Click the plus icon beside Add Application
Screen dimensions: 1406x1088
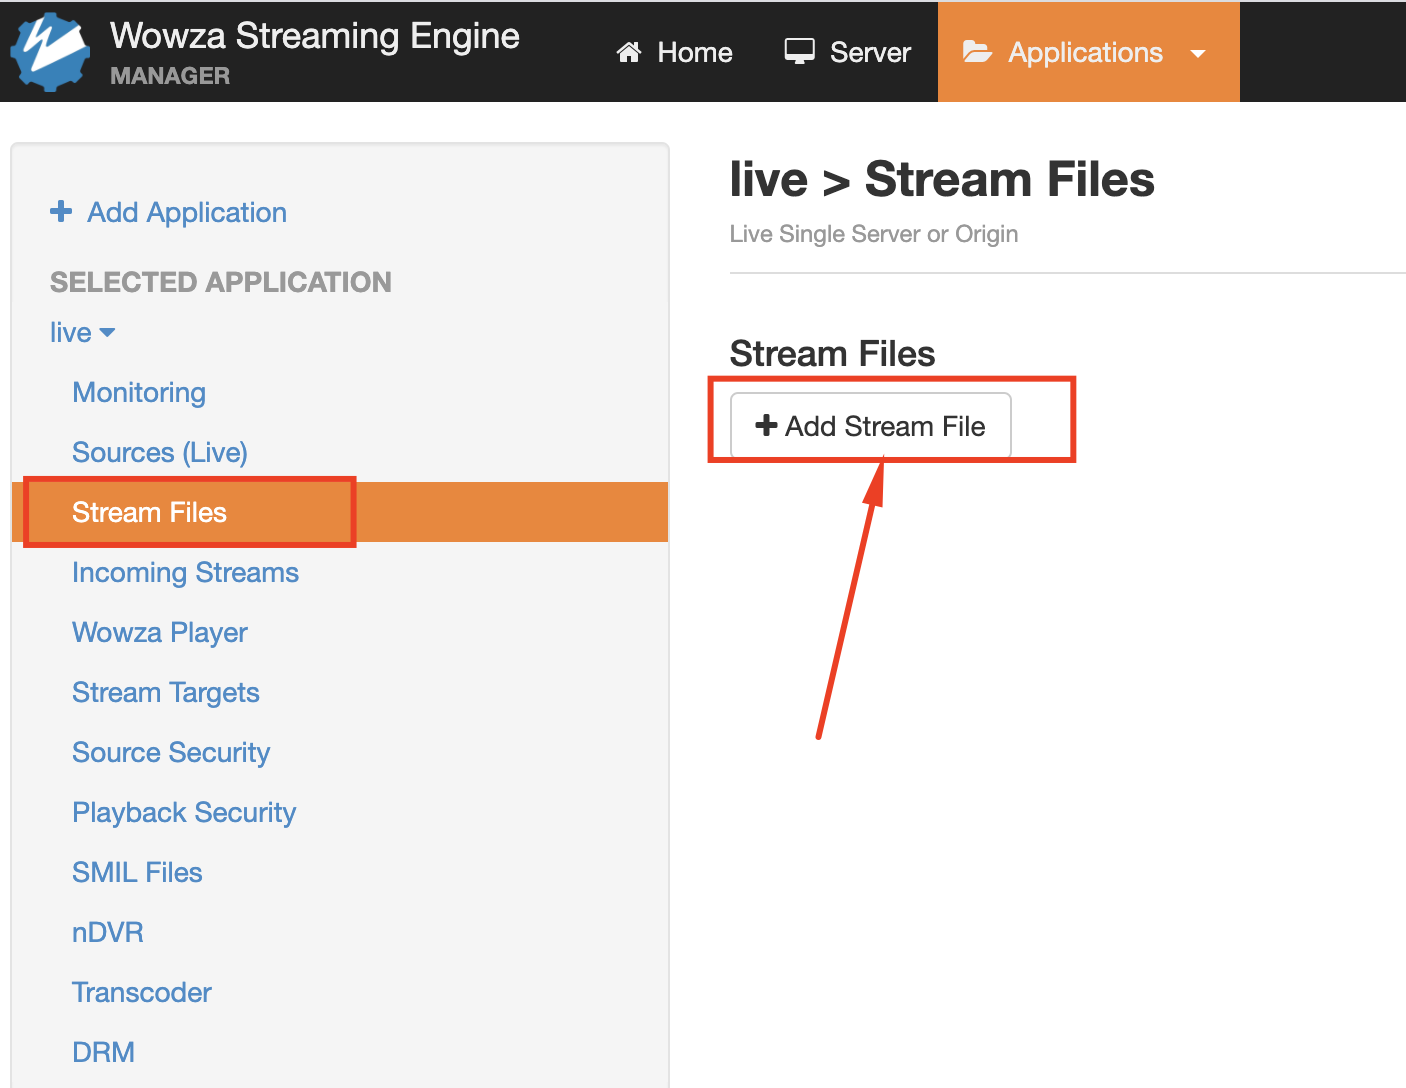point(61,211)
